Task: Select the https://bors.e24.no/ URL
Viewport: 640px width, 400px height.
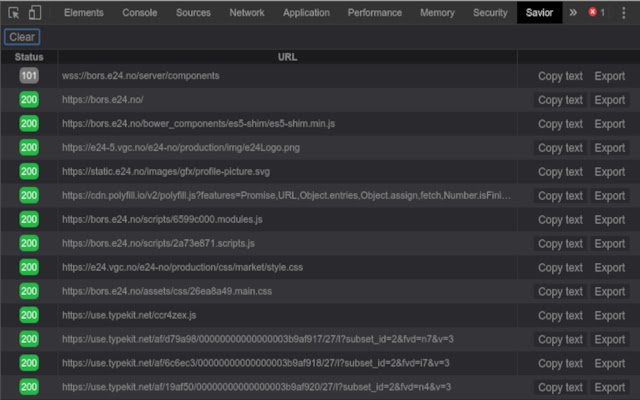Action: click(103, 100)
